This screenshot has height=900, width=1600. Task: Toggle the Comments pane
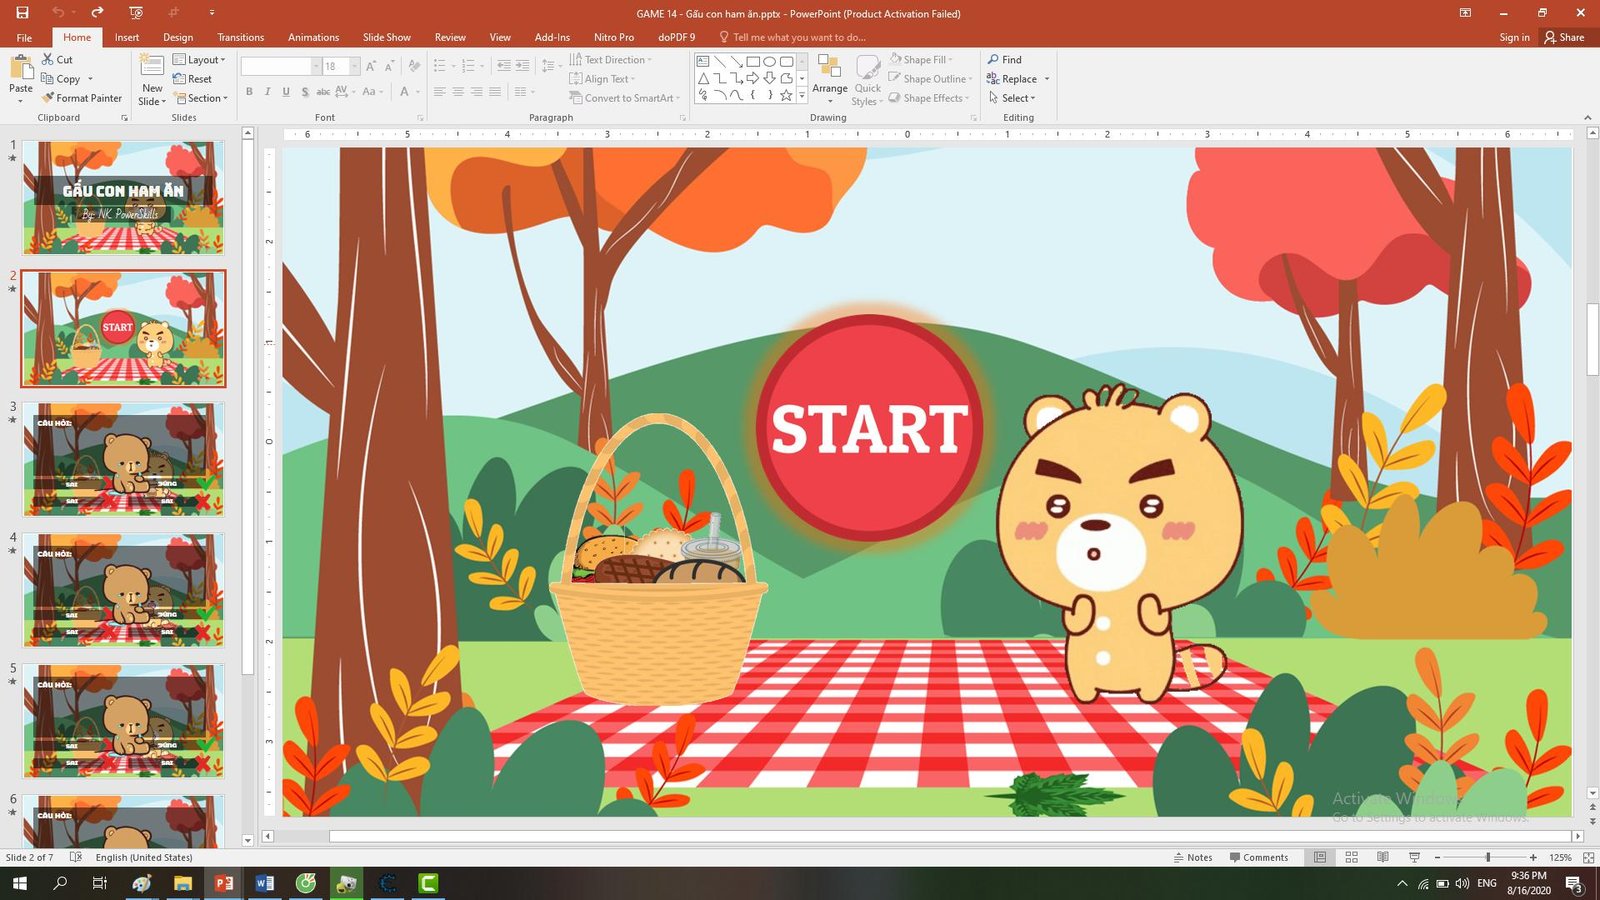pos(1258,857)
